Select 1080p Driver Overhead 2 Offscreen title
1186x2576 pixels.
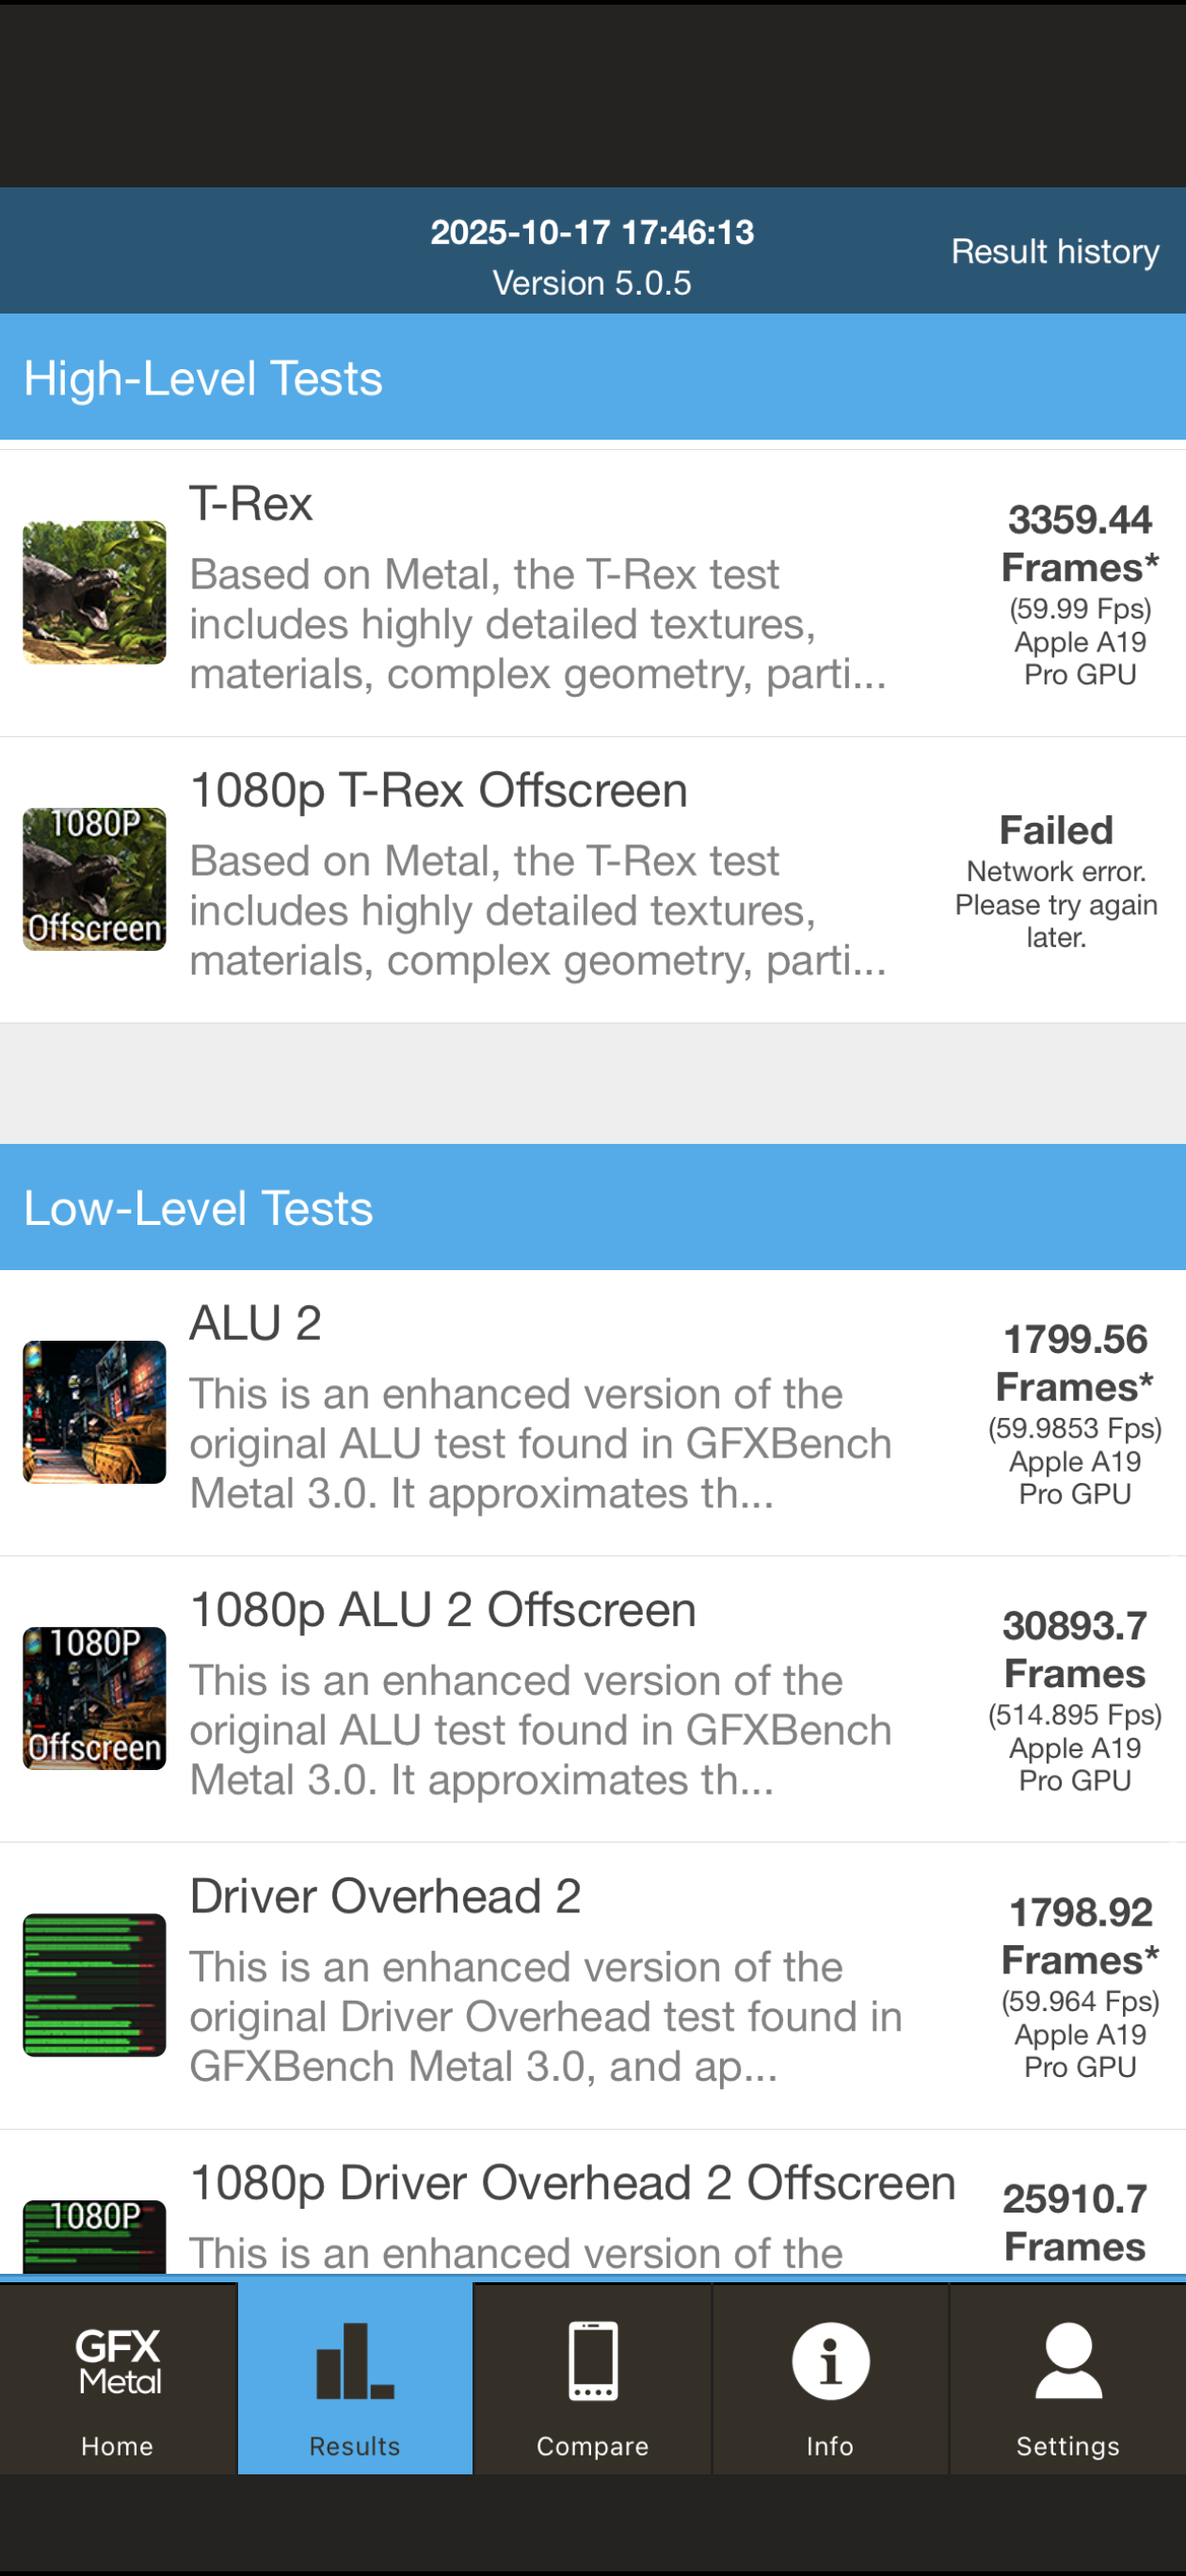[x=572, y=2183]
